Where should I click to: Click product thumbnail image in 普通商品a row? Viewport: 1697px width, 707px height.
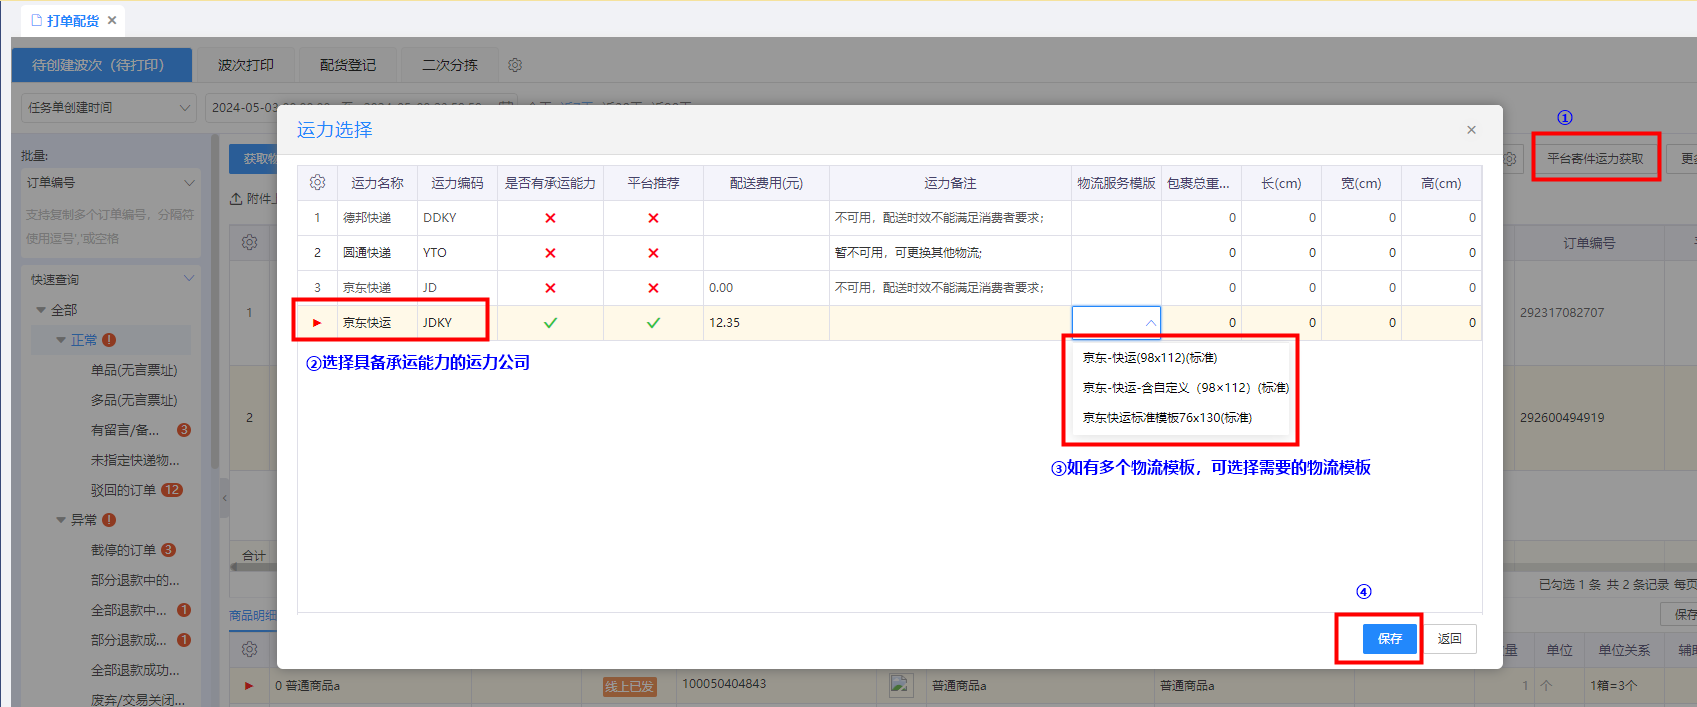901,685
